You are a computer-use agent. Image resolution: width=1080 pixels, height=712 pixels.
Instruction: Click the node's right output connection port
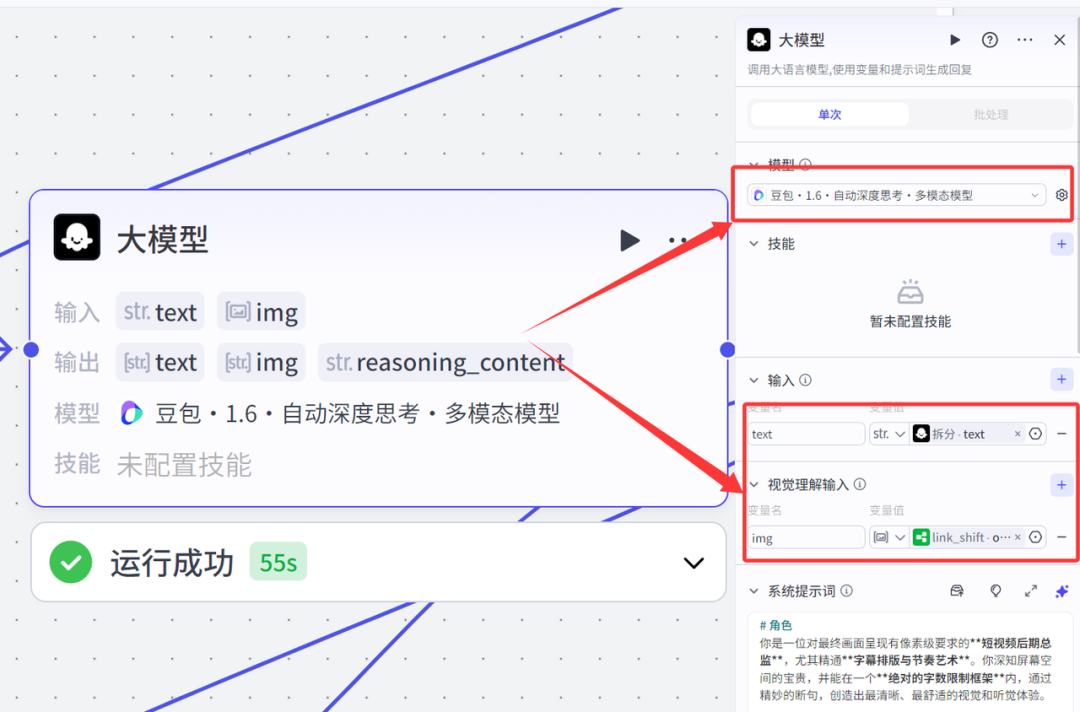point(727,350)
